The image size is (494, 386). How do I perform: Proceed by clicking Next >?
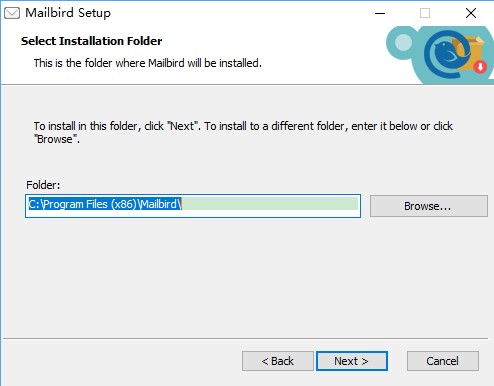[x=352, y=361]
